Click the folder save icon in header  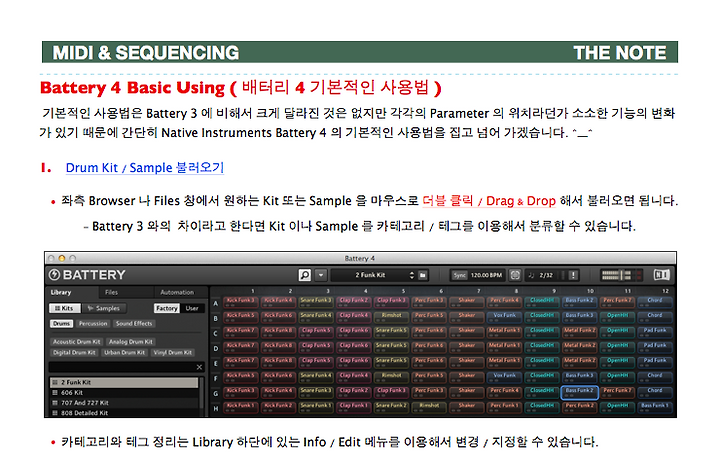click(x=423, y=275)
